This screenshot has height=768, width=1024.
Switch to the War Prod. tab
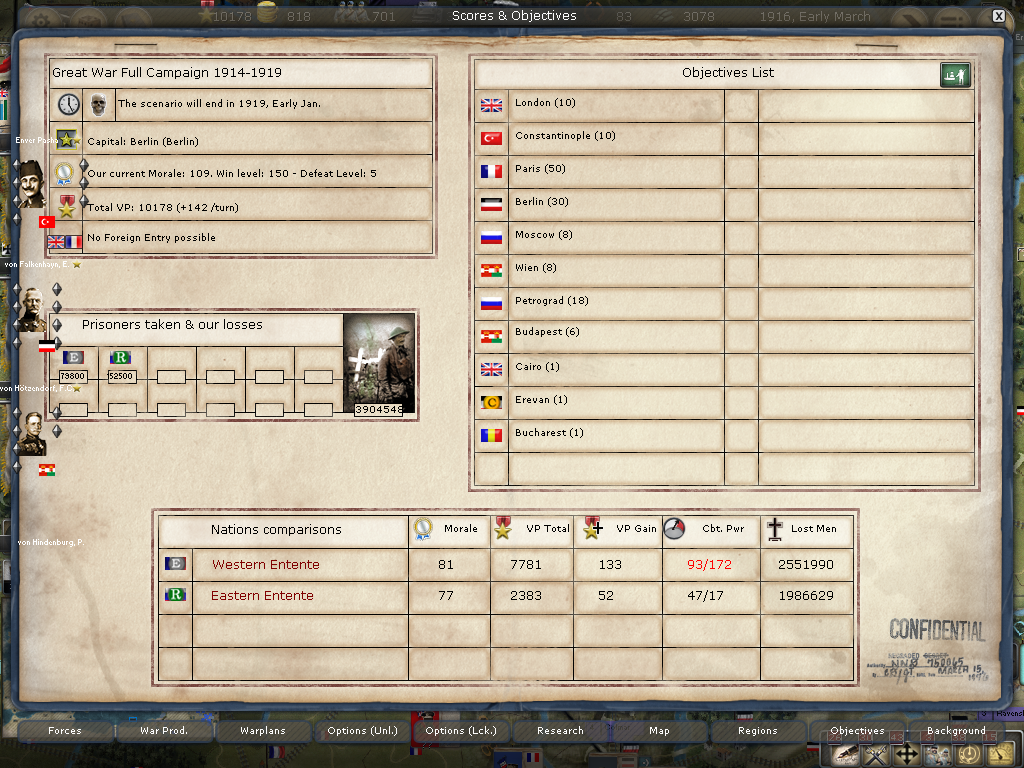(164, 731)
